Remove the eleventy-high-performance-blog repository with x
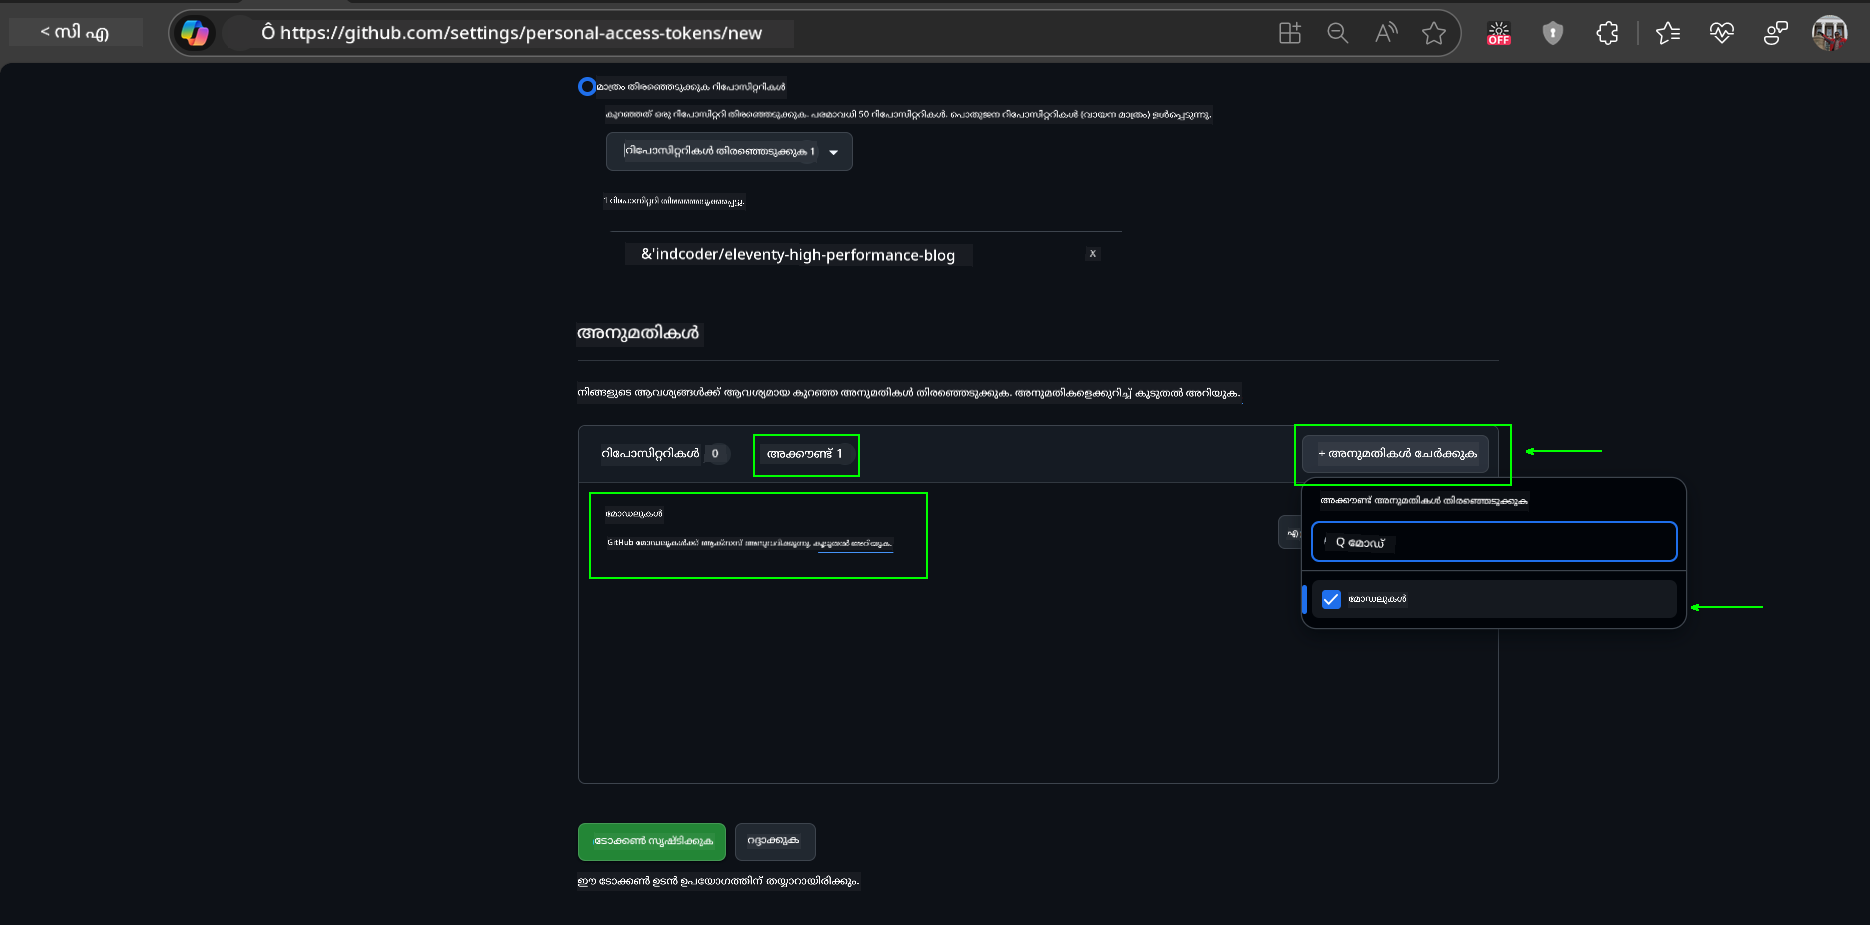1870x925 pixels. click(x=1093, y=254)
